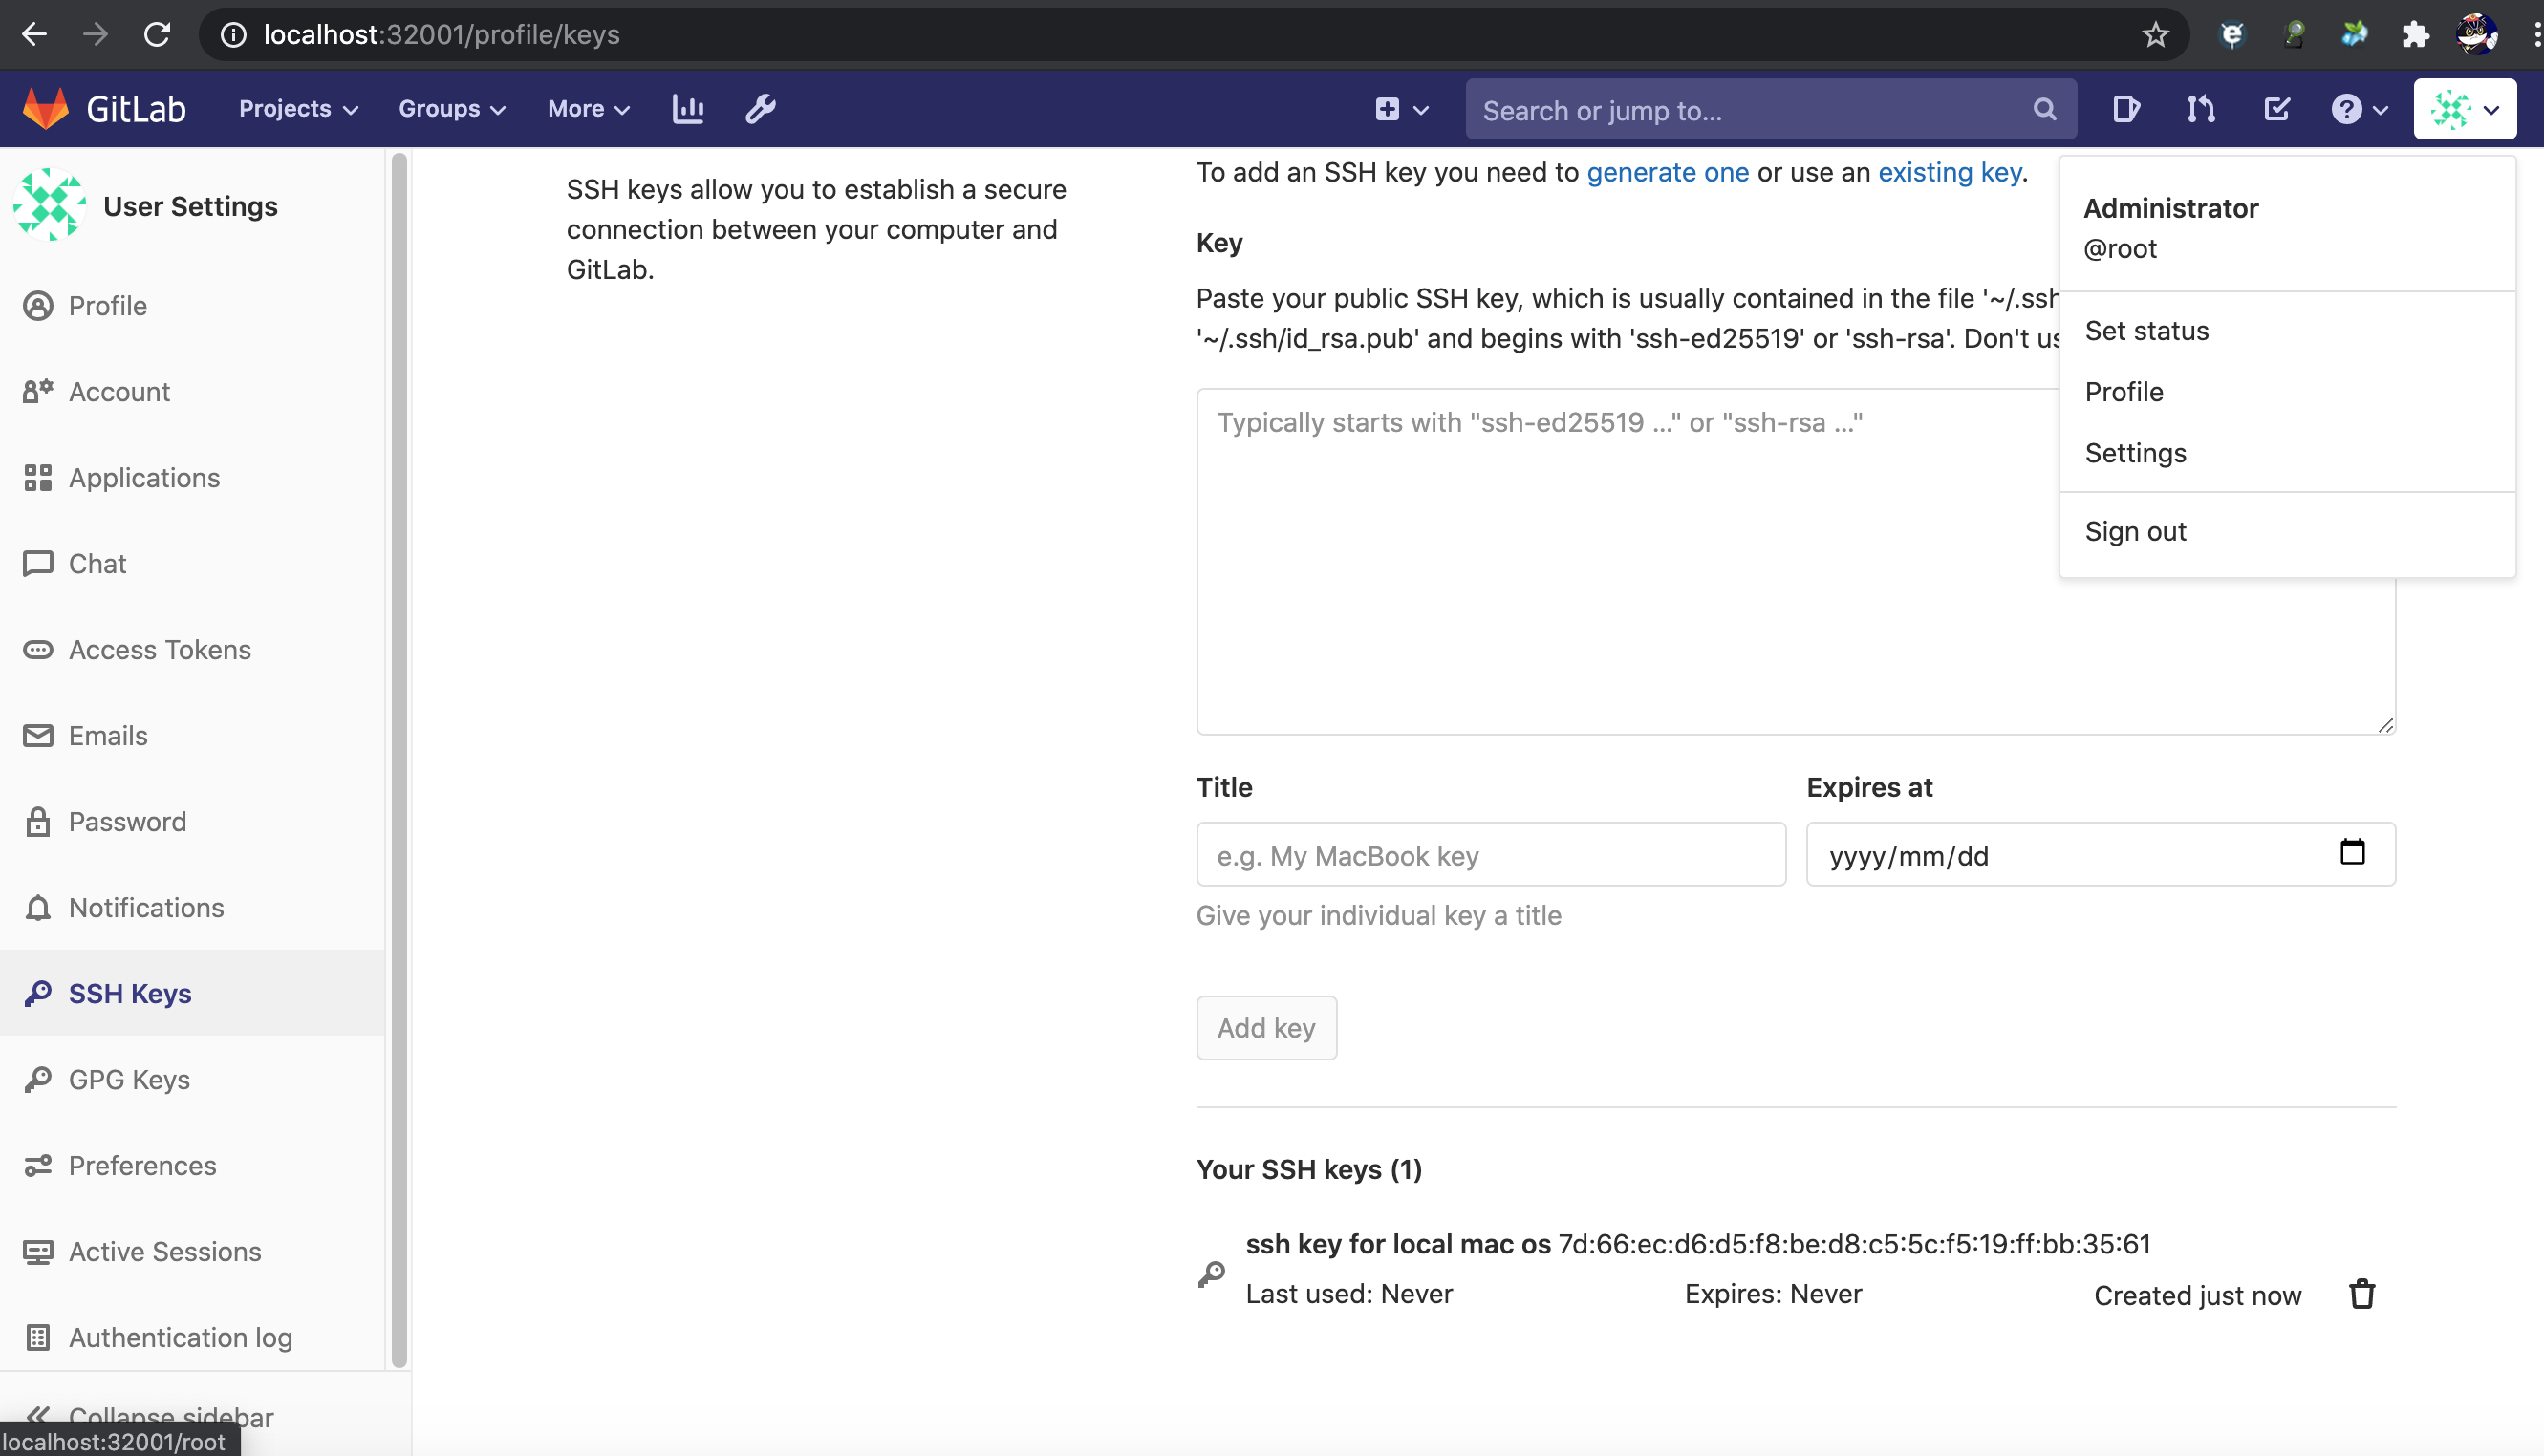The height and width of the screenshot is (1456, 2544).
Task: Click the sidebar vertical scrollbar
Action: coord(399,760)
